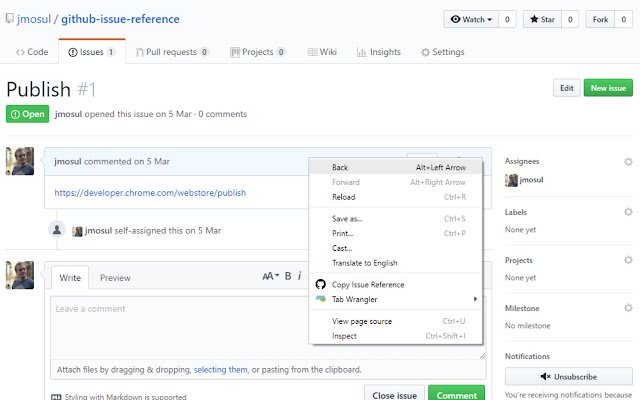This screenshot has height=400, width=640.
Task: Open the Milestone gear icon
Action: [628, 308]
